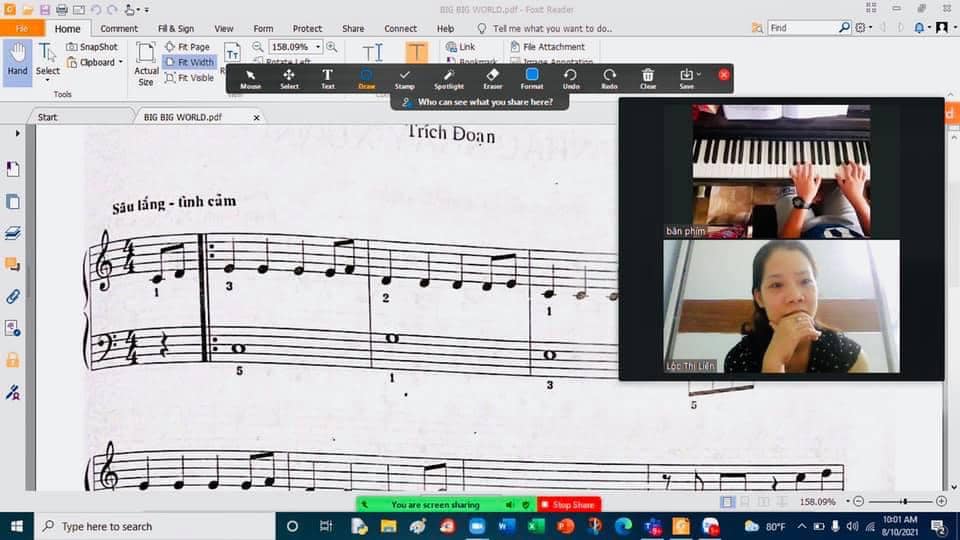Viewport: 960px width, 540px height.
Task: Open Windows Start menu
Action: [x=17, y=526]
